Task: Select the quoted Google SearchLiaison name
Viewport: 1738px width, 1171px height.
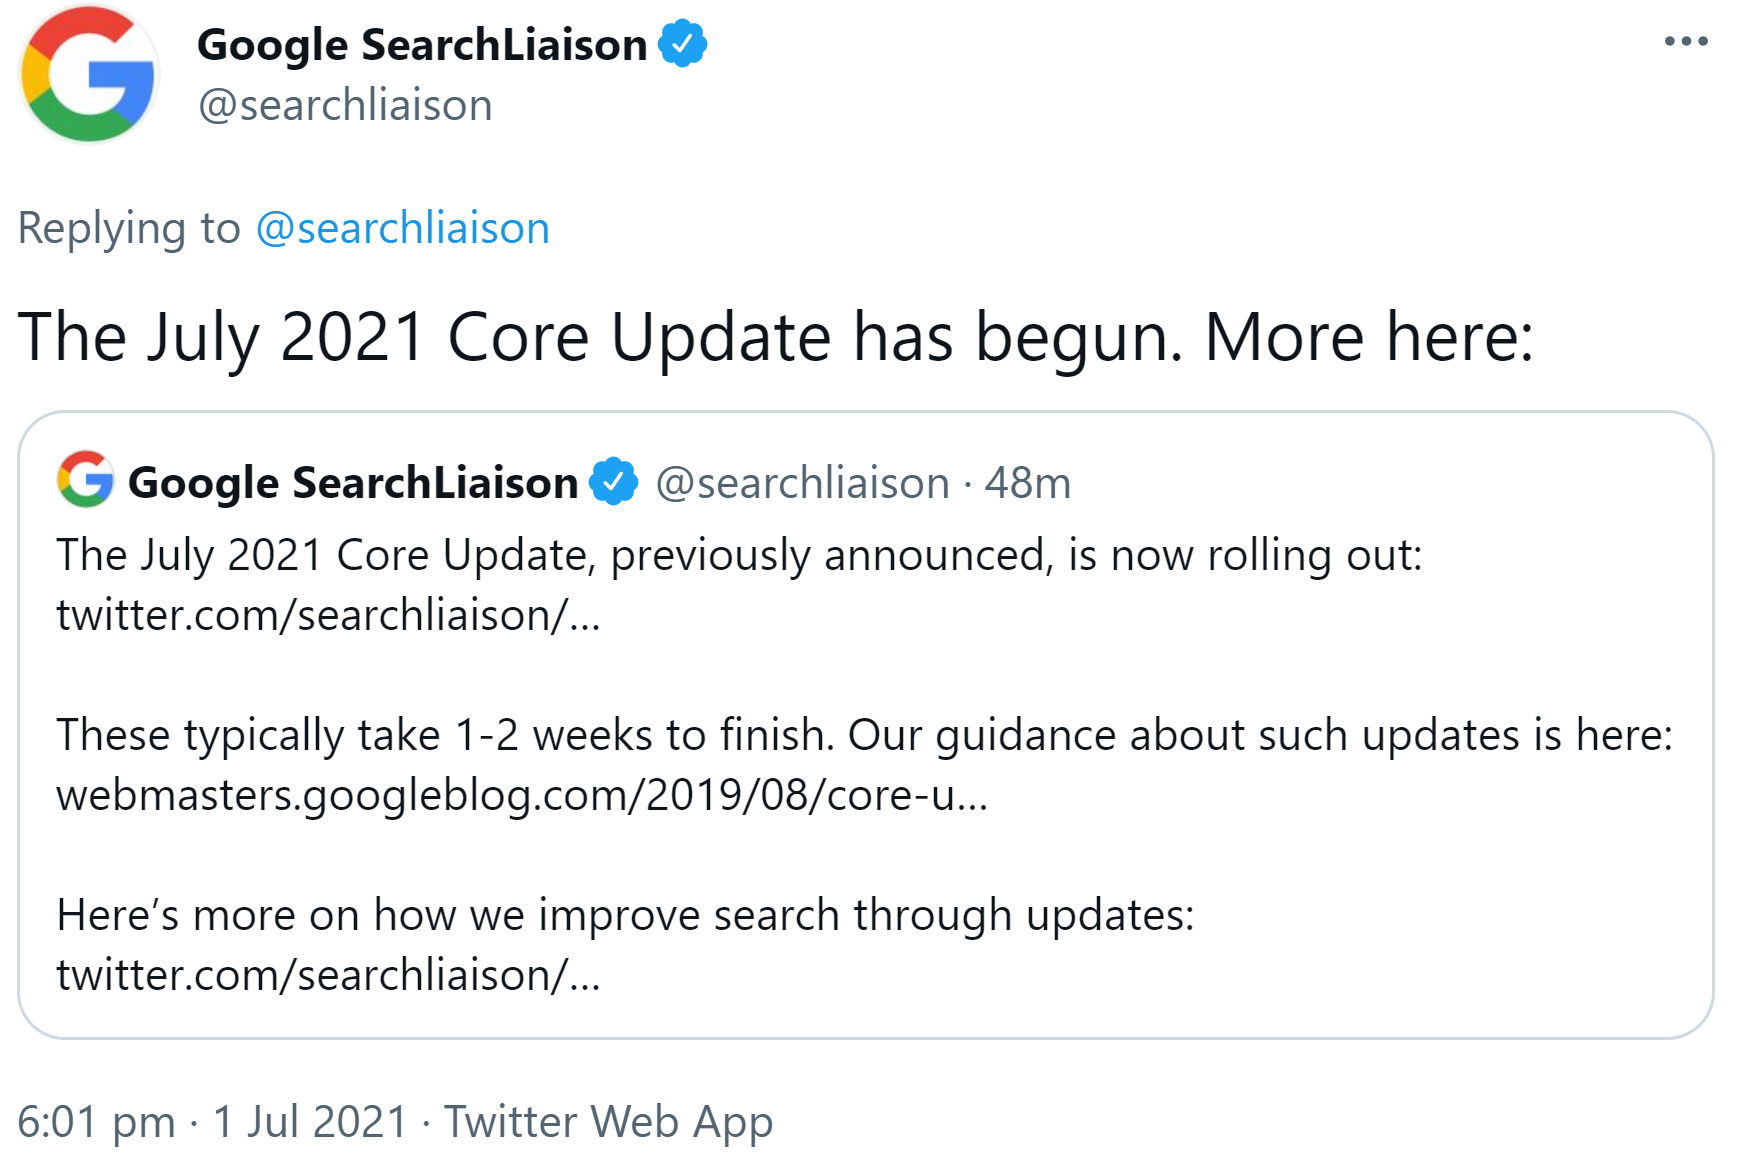Action: pos(355,482)
